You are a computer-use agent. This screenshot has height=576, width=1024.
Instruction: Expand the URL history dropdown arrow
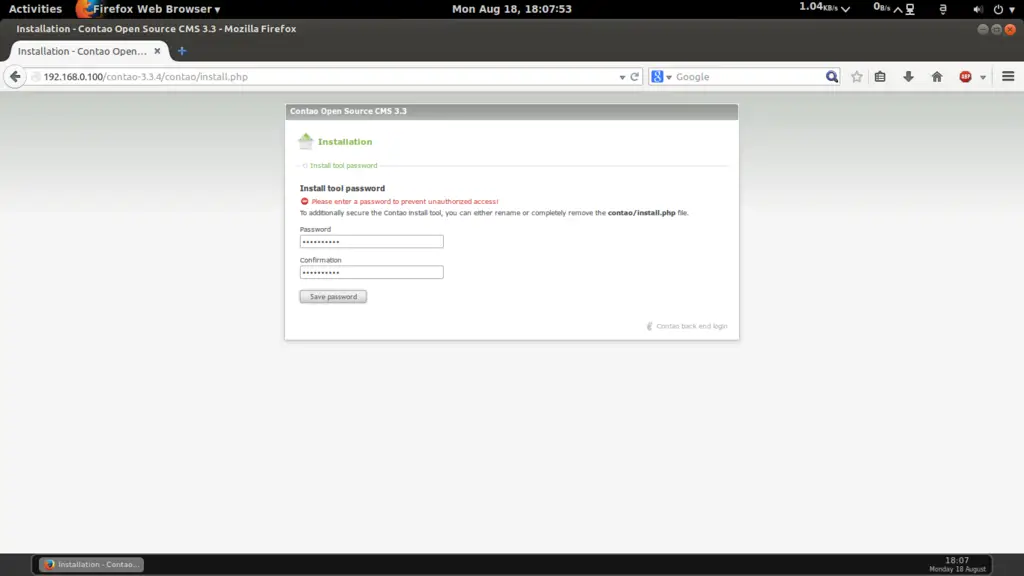click(x=622, y=77)
